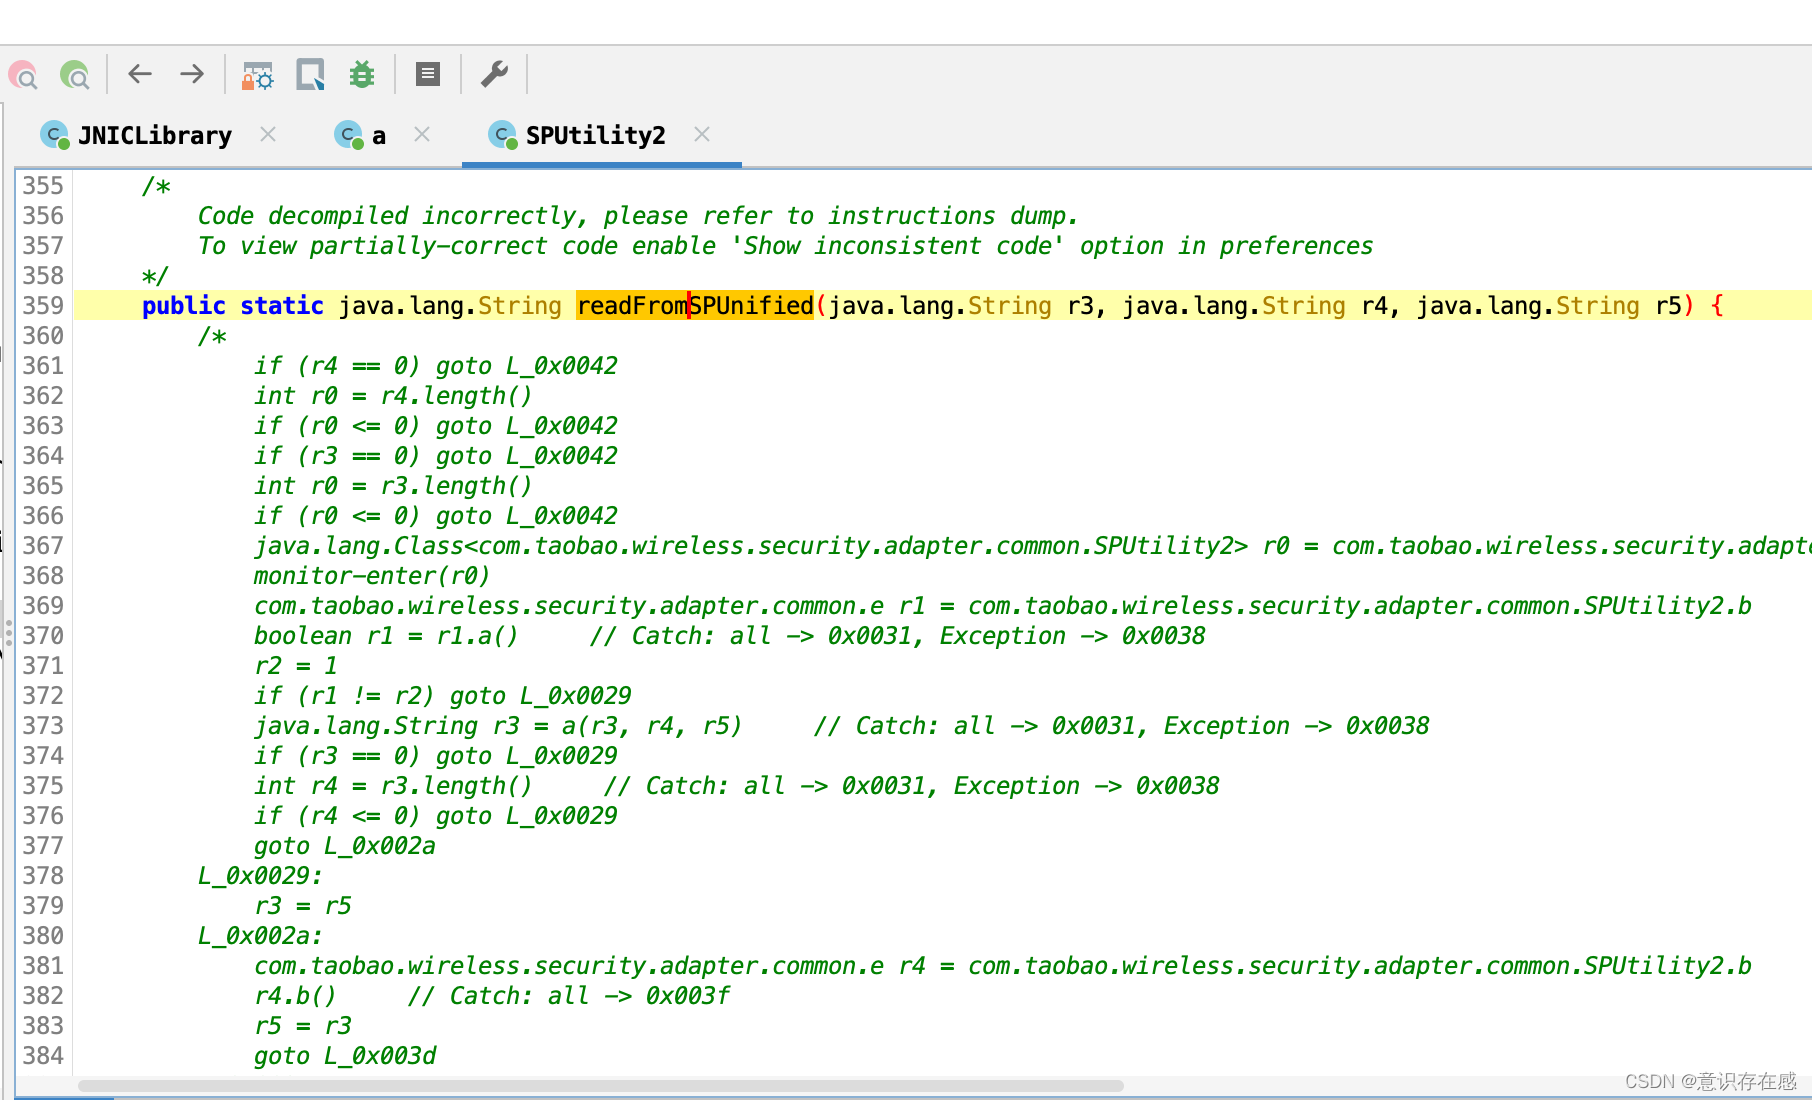Close the SPUtility2 tab
Image resolution: width=1812 pixels, height=1100 pixels.
pyautogui.click(x=702, y=134)
